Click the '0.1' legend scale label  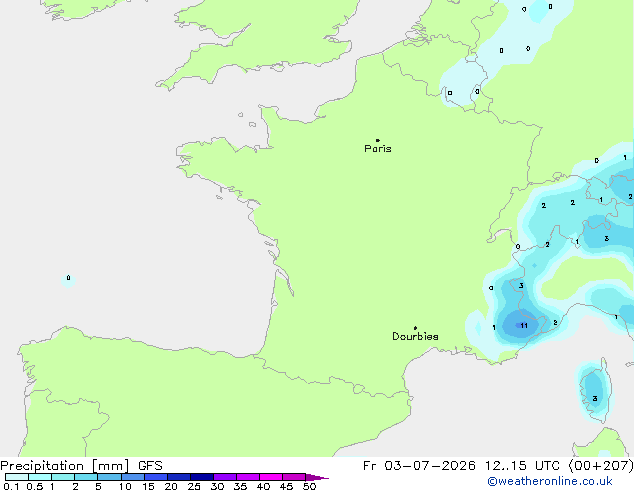pyautogui.click(x=11, y=486)
